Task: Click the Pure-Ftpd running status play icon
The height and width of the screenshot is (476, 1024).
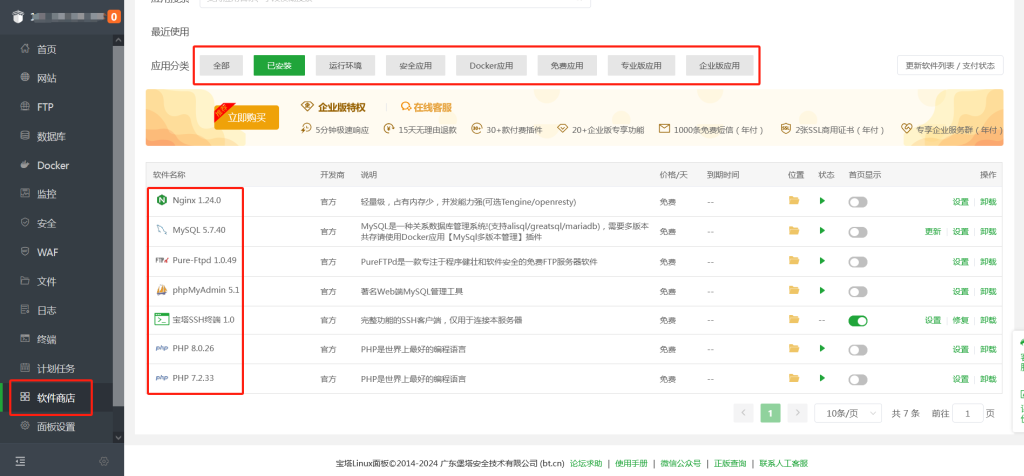Action: coord(822,260)
